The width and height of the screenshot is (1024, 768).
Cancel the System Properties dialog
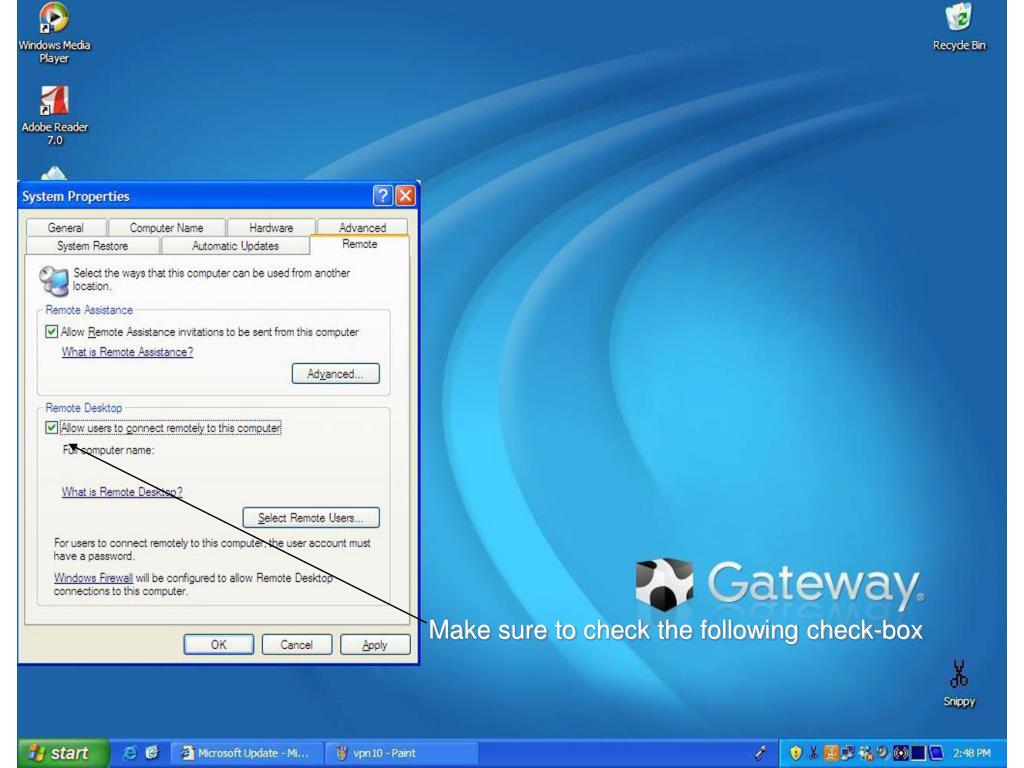[x=296, y=645]
